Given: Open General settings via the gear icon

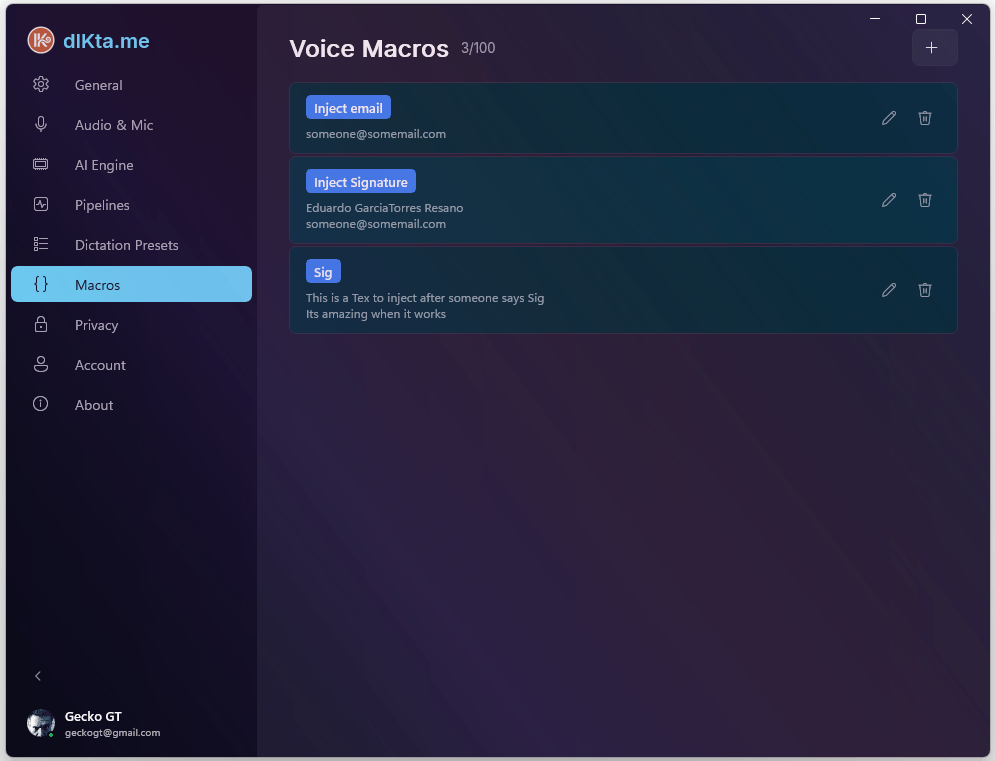Looking at the screenshot, I should [x=40, y=85].
